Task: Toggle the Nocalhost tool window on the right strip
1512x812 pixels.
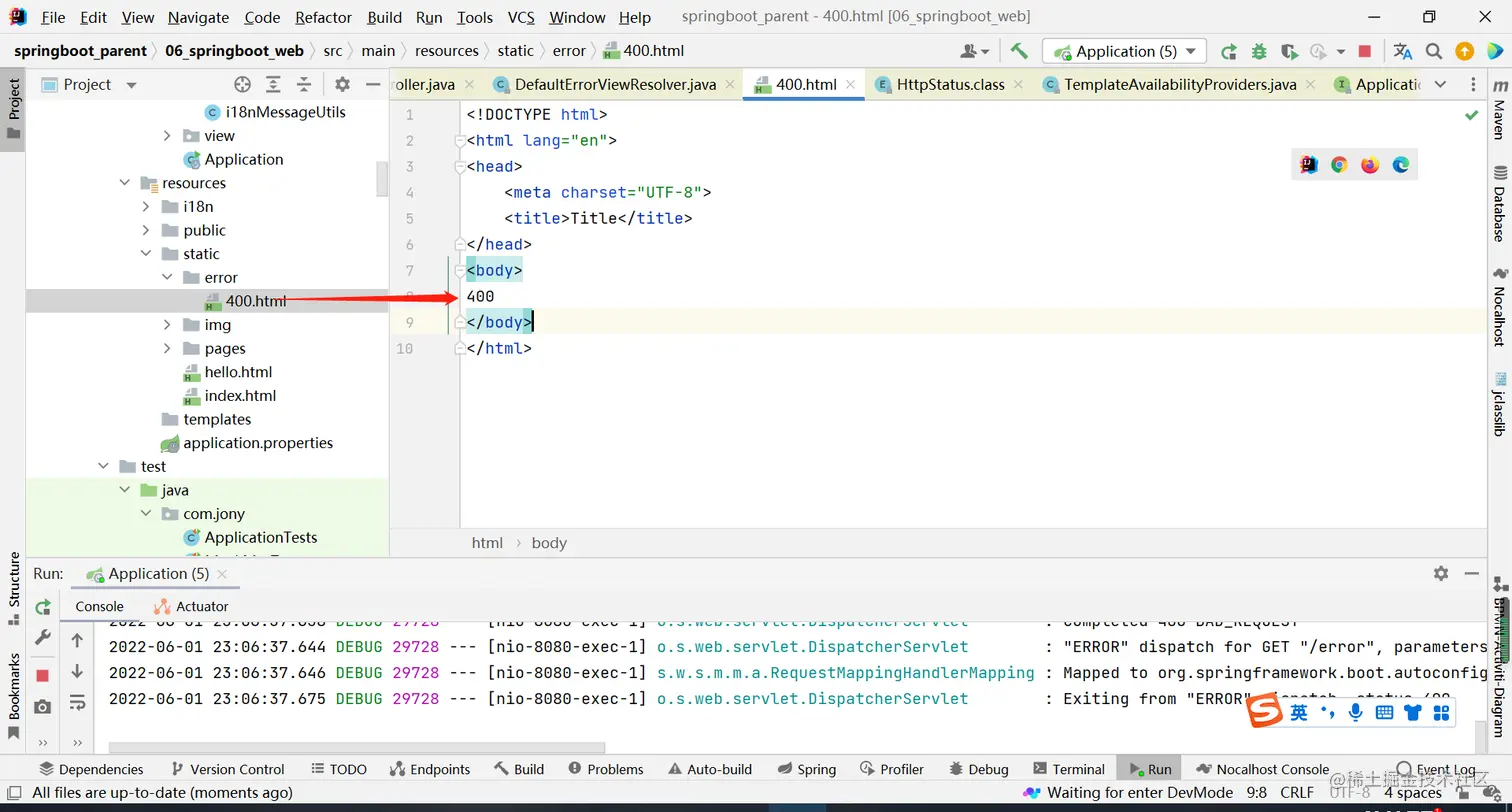Action: [1499, 307]
